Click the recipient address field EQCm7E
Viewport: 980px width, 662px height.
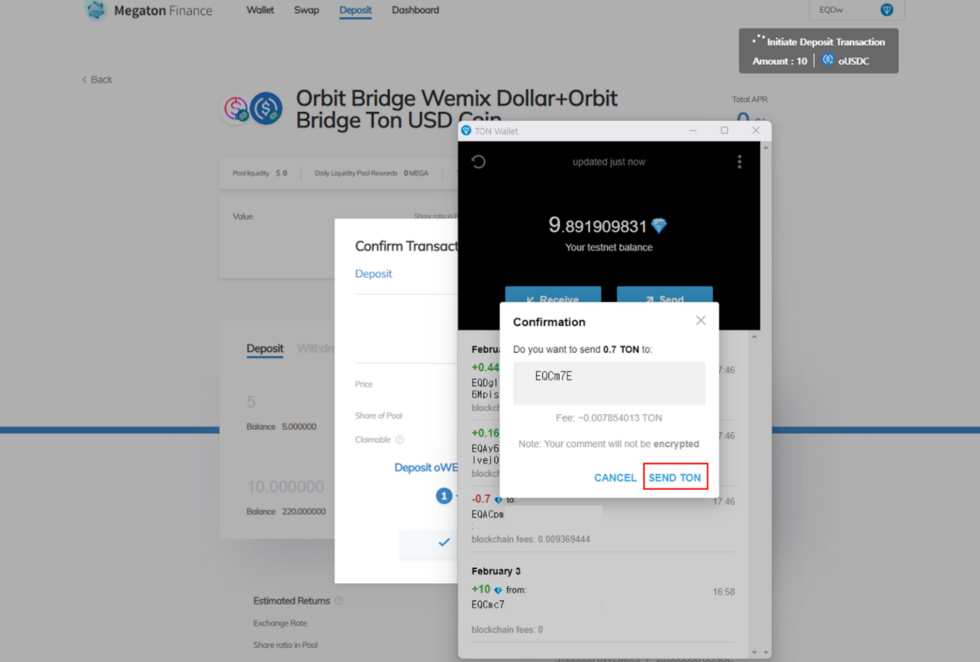(609, 383)
